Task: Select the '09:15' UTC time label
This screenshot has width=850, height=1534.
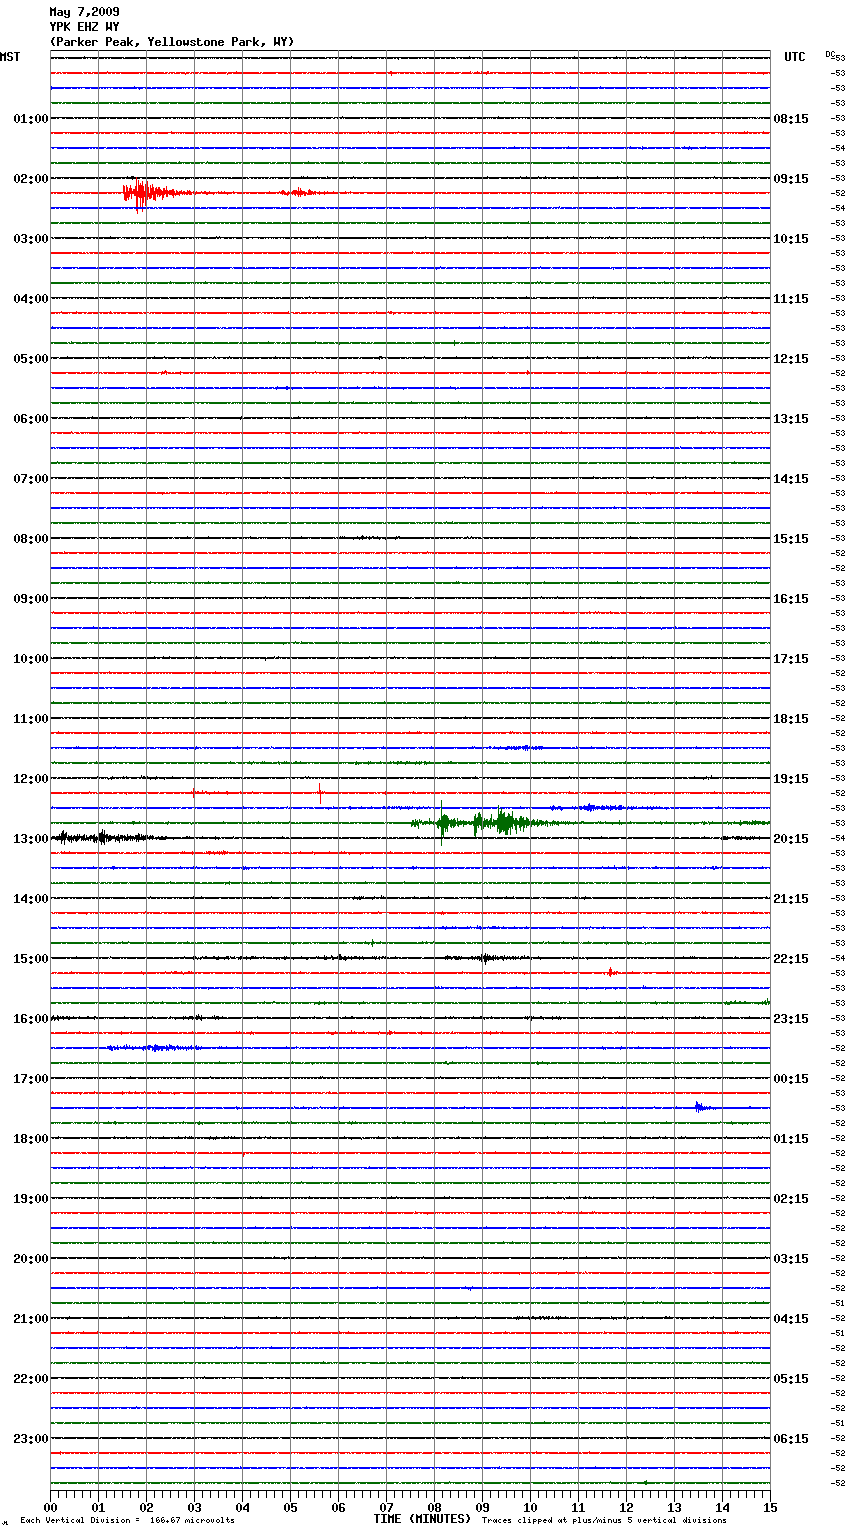Action: [x=791, y=178]
